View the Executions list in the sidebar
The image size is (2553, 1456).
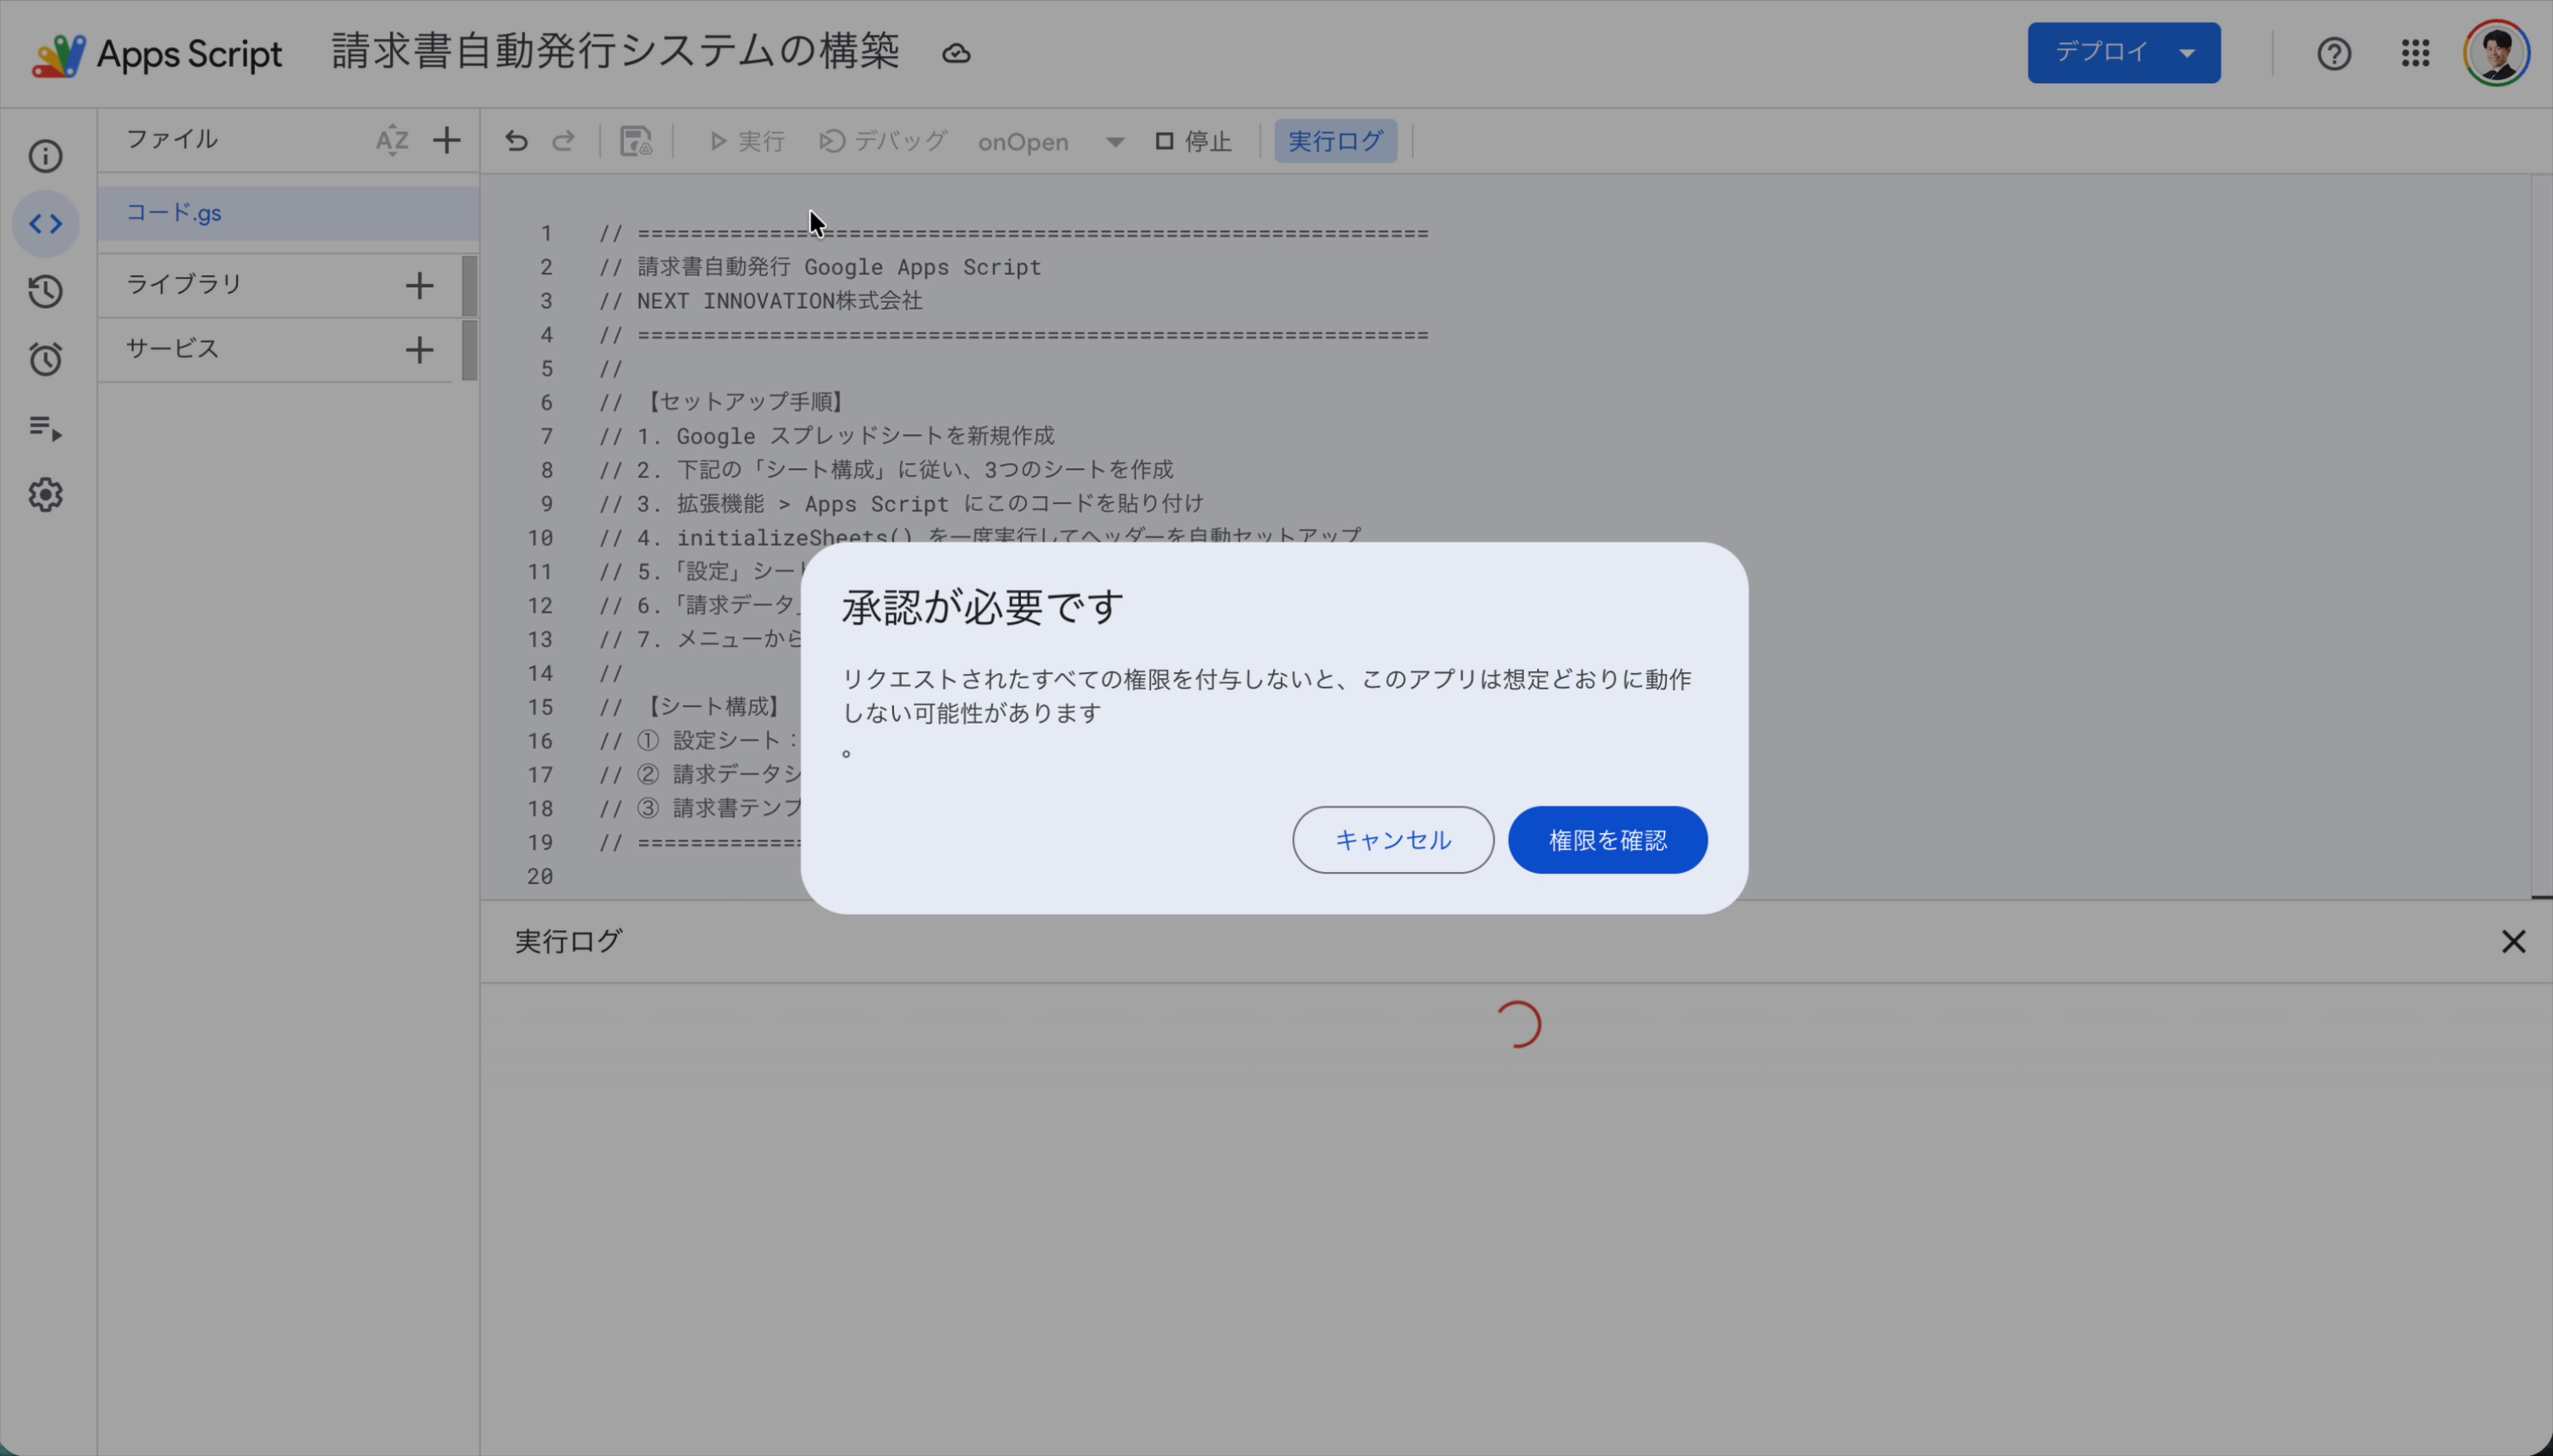click(x=45, y=428)
